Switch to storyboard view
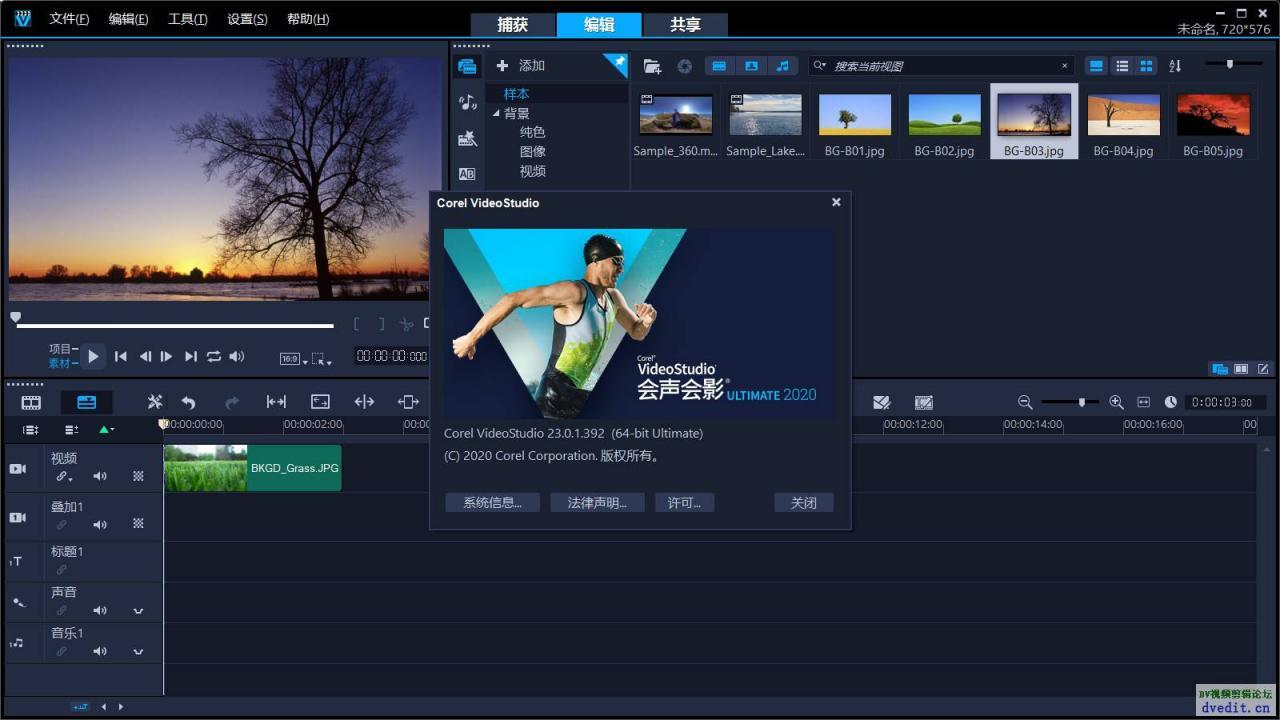 click(x=31, y=402)
